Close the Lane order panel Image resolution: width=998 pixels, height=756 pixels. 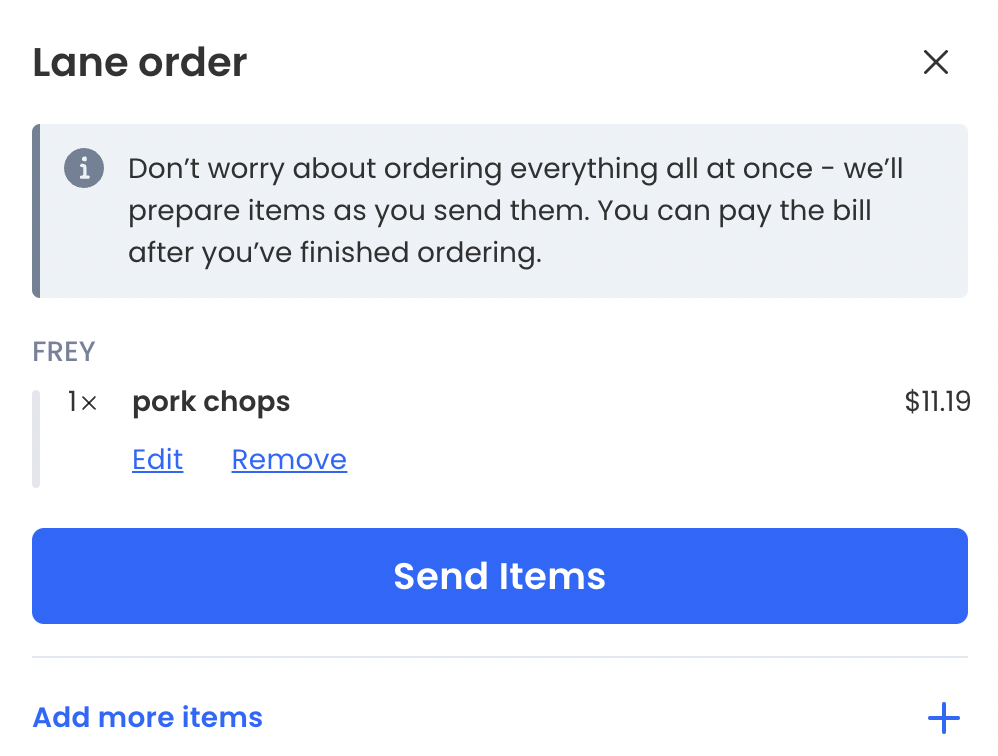pos(936,62)
